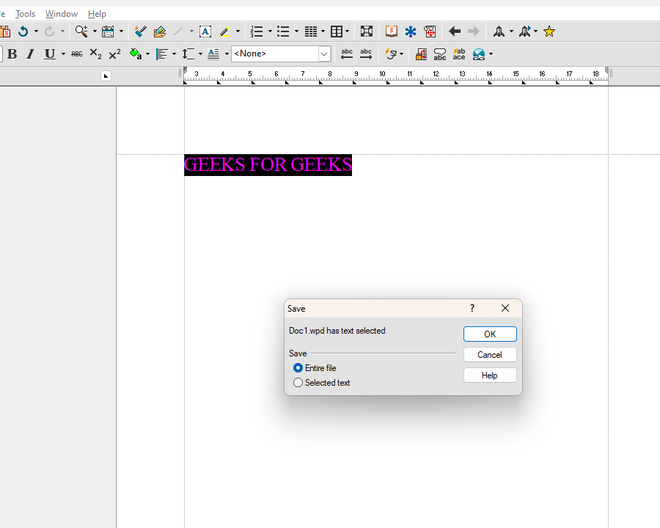This screenshot has width=660, height=528.
Task: Click the gold star icon
Action: point(549,32)
